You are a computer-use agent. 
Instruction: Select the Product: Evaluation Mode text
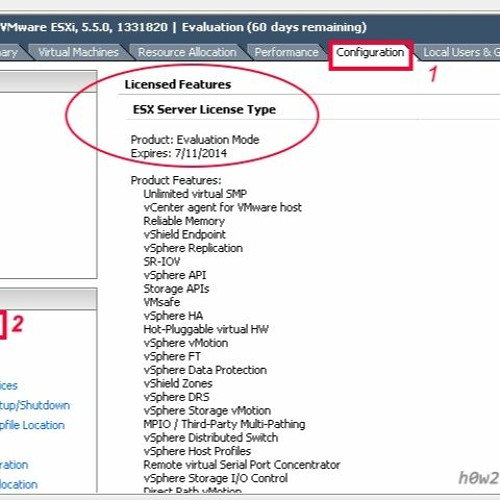tap(195, 140)
